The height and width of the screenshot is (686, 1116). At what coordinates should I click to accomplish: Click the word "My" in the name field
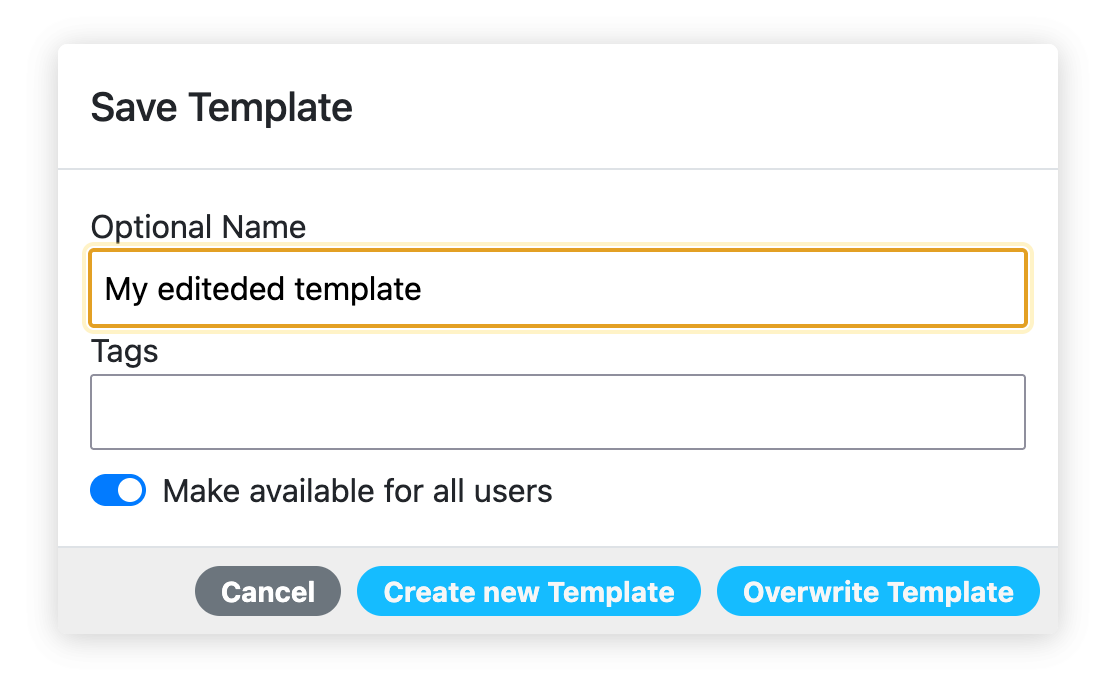(x=126, y=289)
